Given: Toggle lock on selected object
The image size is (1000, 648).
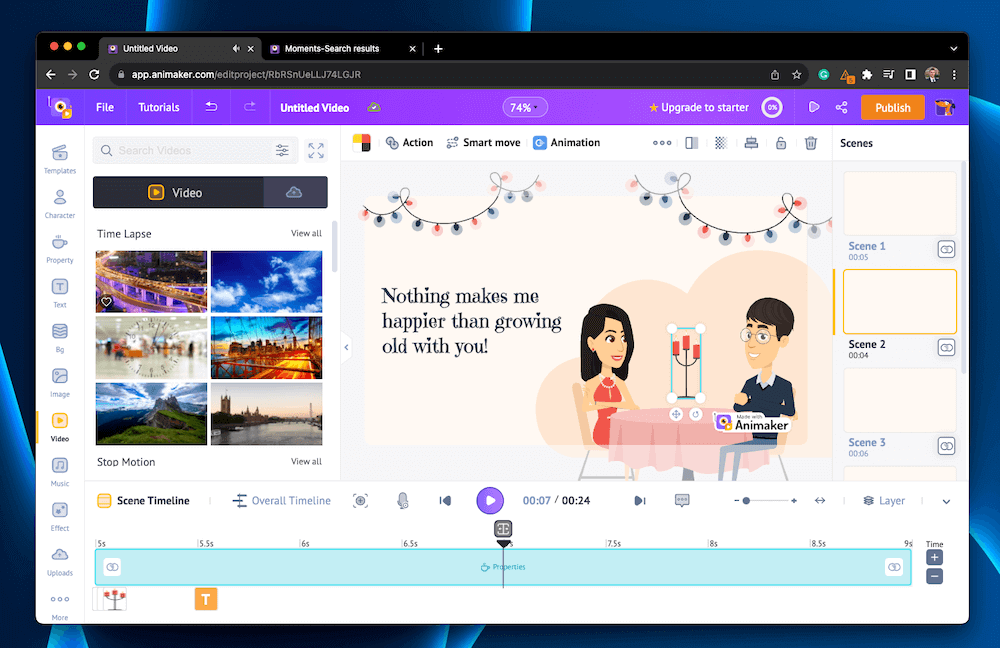Looking at the screenshot, I should point(781,143).
